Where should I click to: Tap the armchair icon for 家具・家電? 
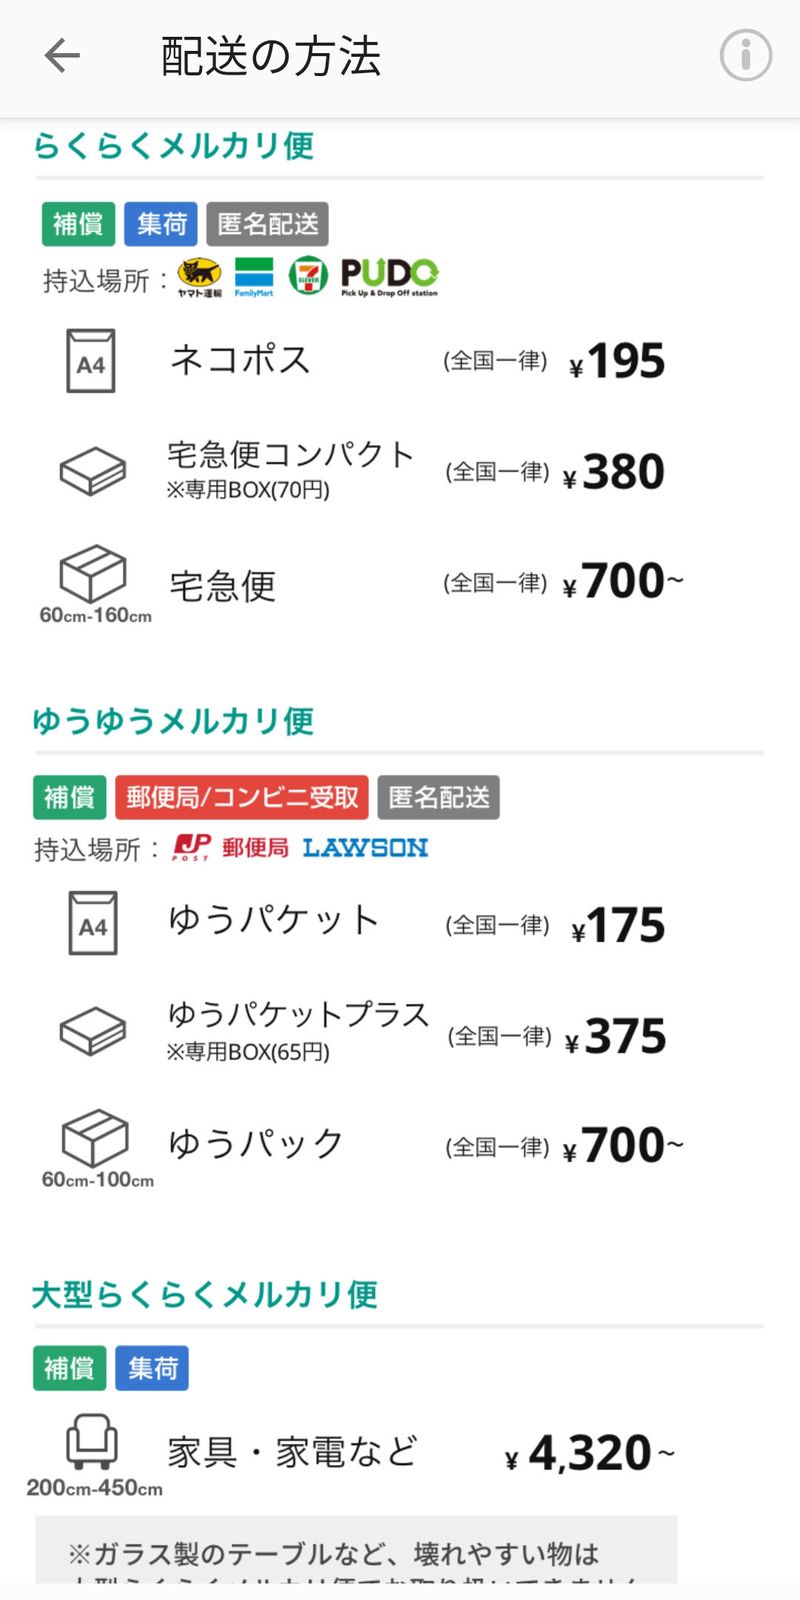point(92,1441)
